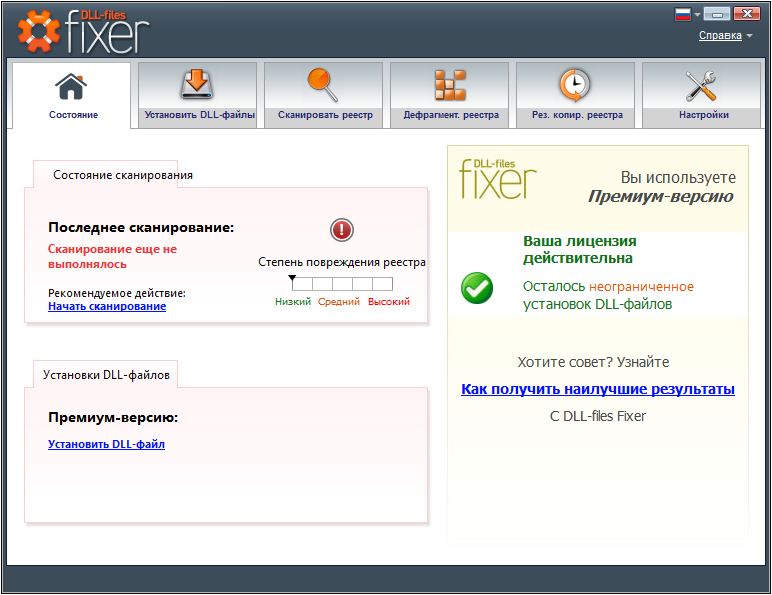The image size is (772, 595).
Task: Open the Рез. копир. реестра tab
Action: 576,96
